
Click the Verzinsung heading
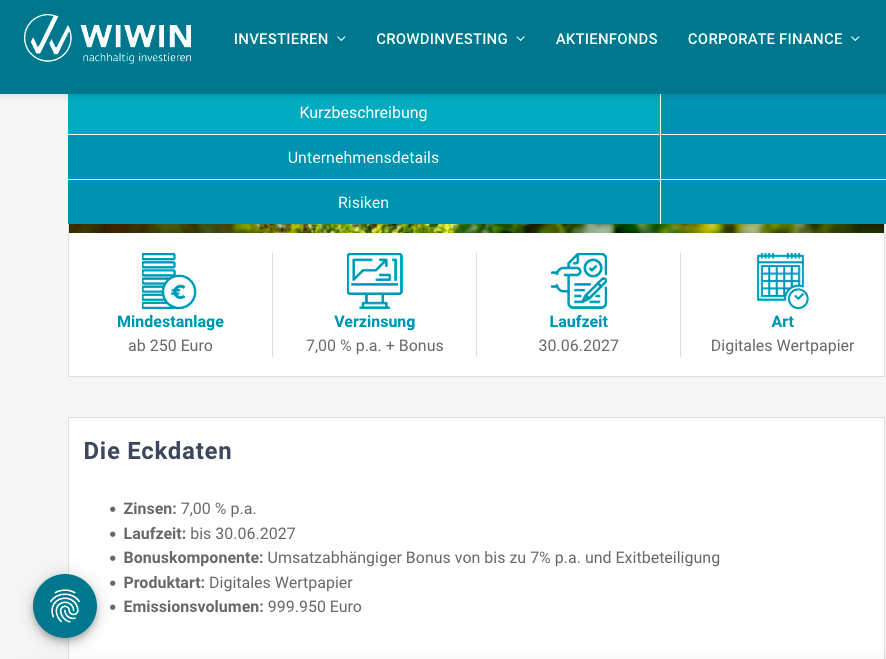(375, 322)
